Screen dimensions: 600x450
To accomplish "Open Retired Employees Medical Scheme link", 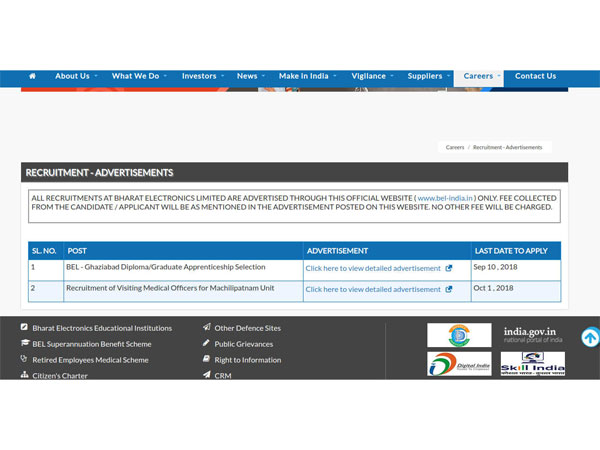I will tap(90, 360).
